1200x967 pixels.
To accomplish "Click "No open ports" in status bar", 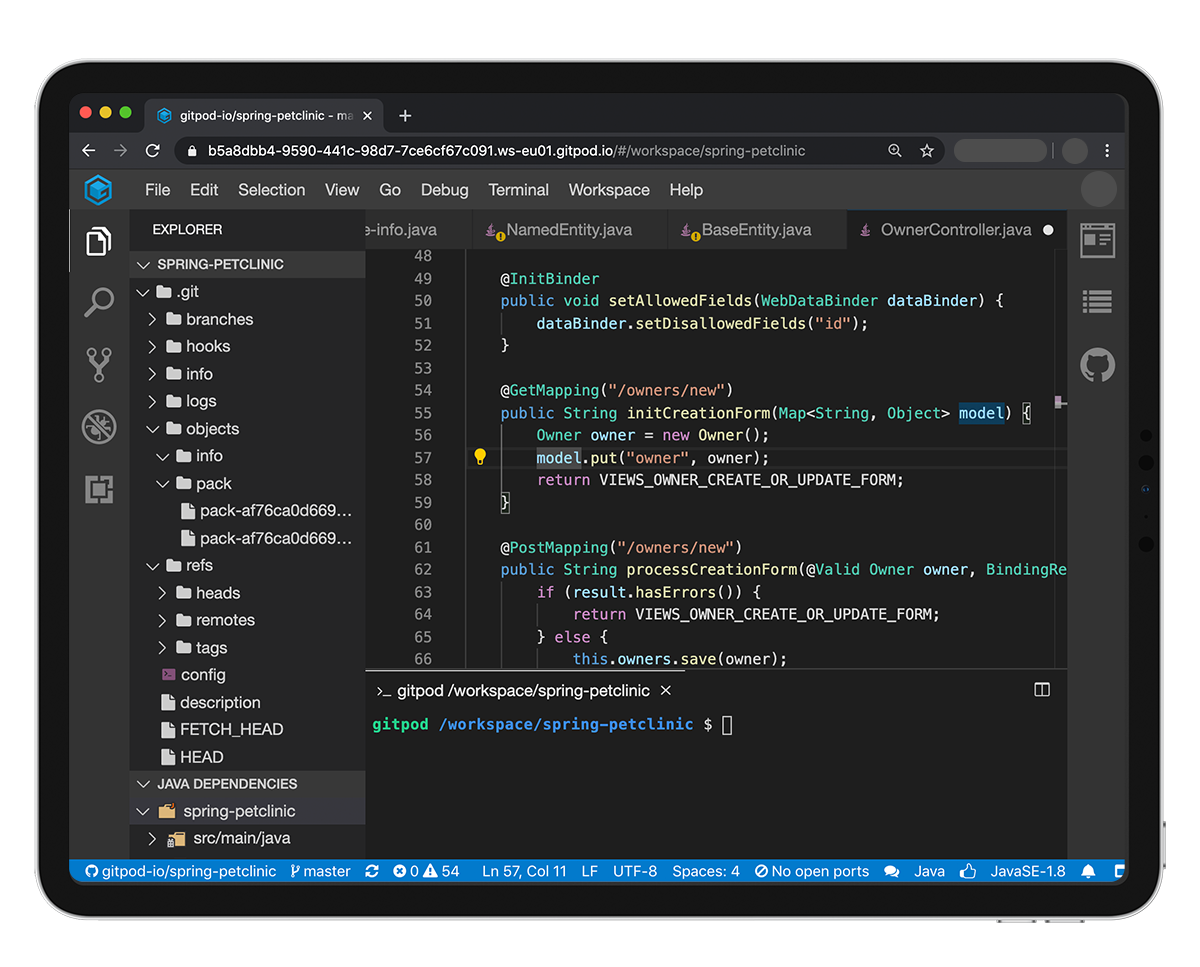I will (x=812, y=871).
